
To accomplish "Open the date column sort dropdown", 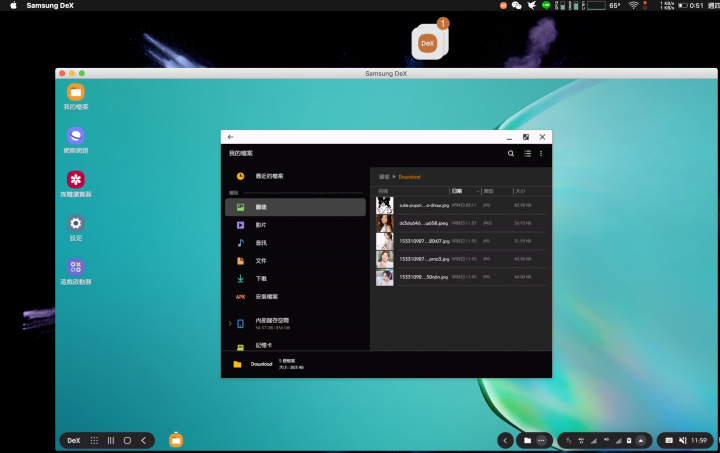I will click(x=465, y=191).
